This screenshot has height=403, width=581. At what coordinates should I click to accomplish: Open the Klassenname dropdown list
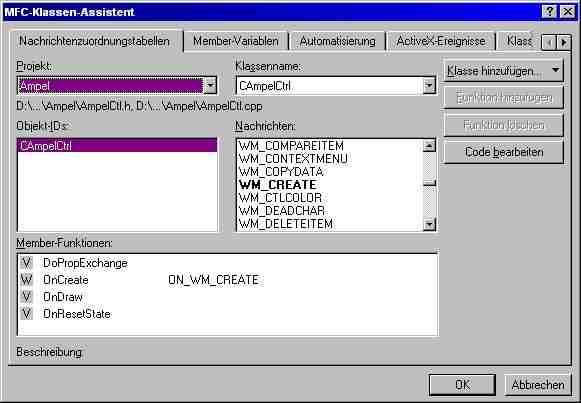coord(429,86)
